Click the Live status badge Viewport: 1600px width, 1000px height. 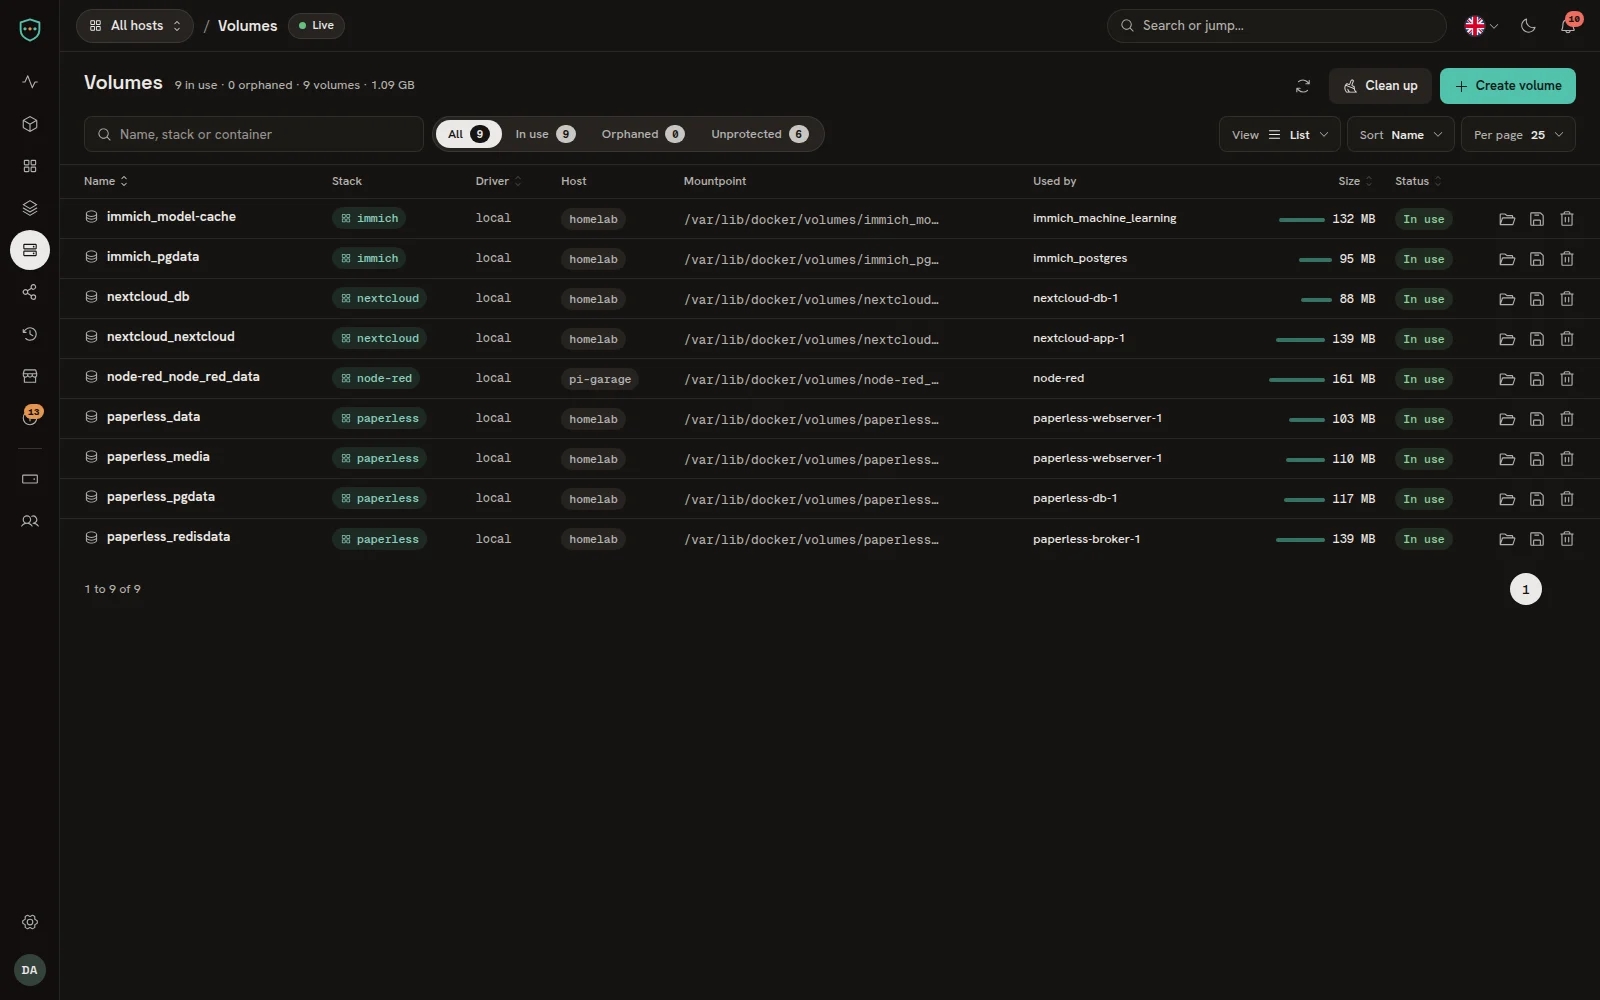coord(316,26)
